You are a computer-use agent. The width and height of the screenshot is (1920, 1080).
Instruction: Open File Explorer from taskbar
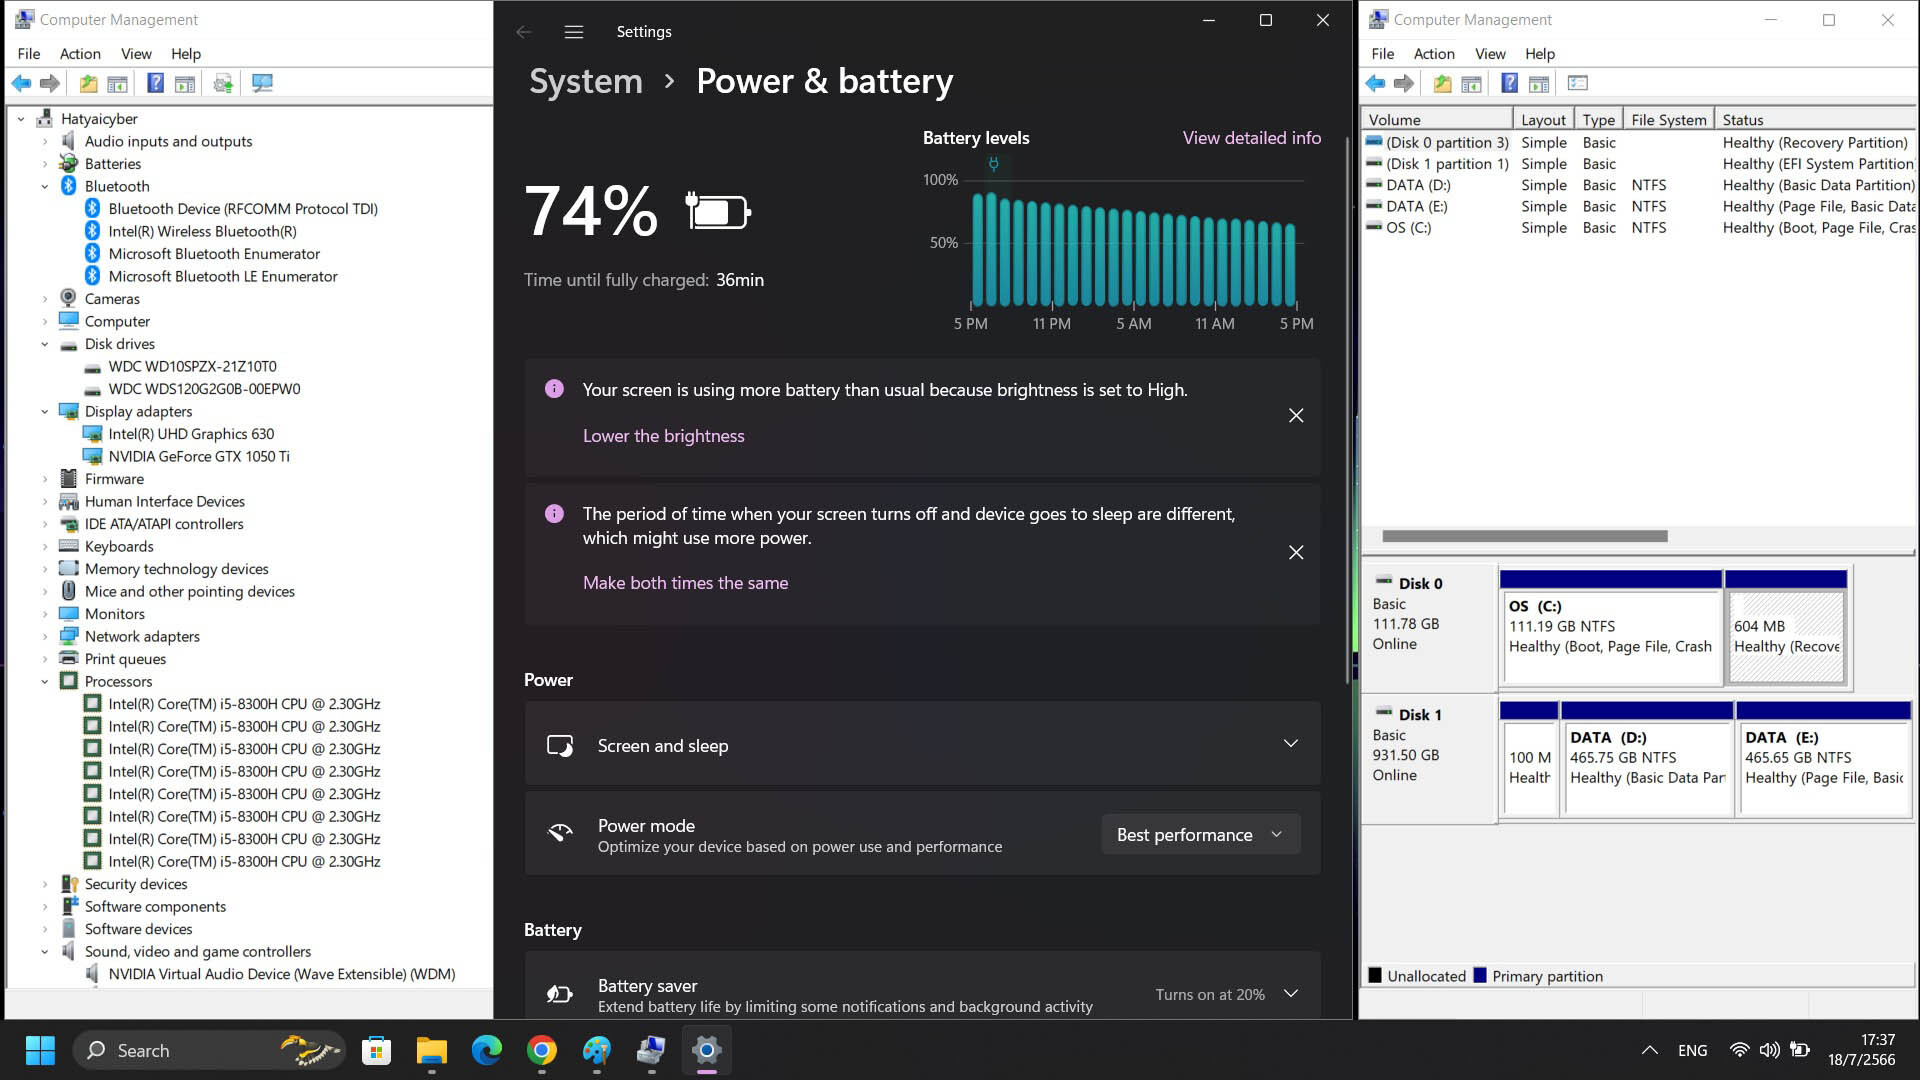pyautogui.click(x=432, y=1050)
